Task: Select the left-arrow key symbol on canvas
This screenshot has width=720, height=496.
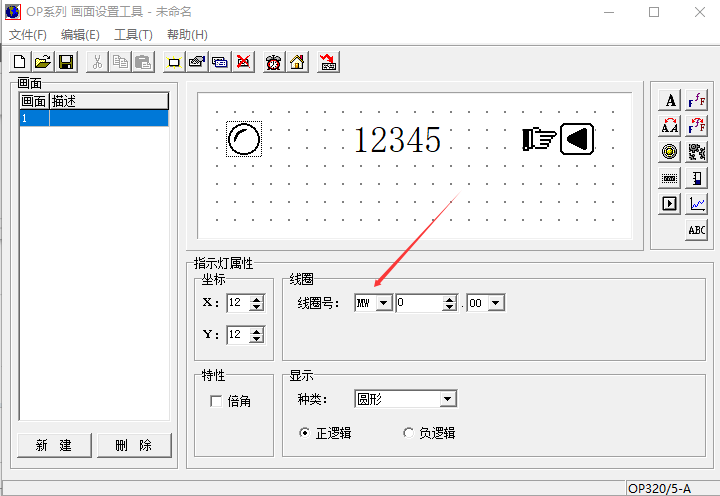Action: (577, 139)
